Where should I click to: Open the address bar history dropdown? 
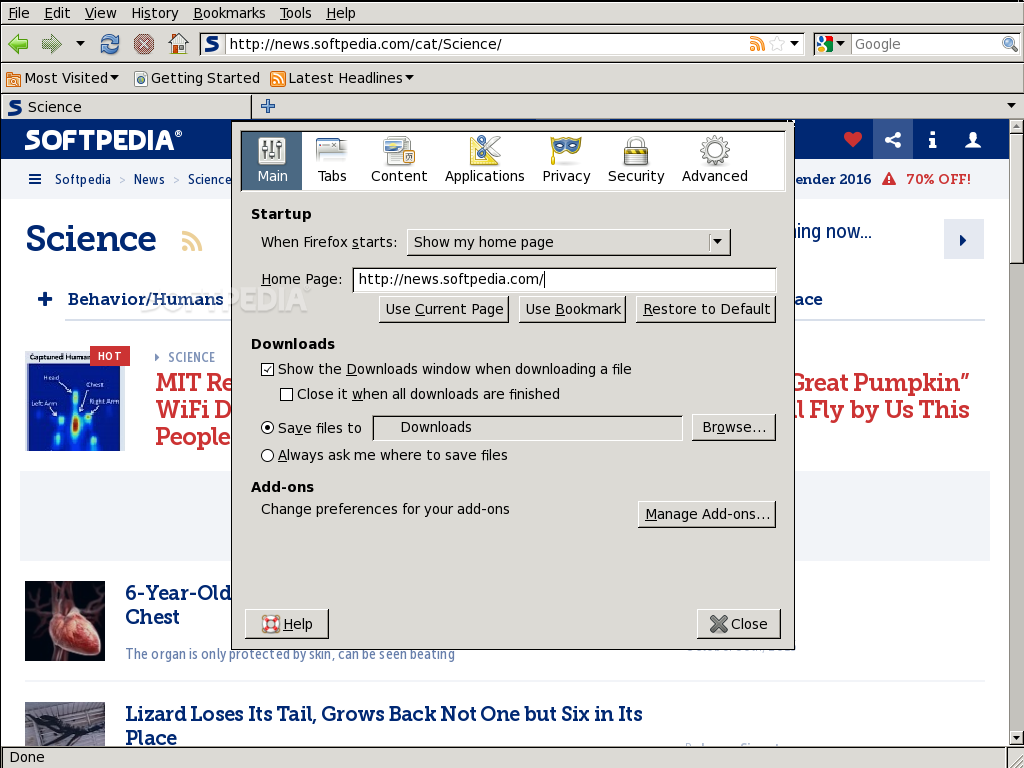coord(795,44)
